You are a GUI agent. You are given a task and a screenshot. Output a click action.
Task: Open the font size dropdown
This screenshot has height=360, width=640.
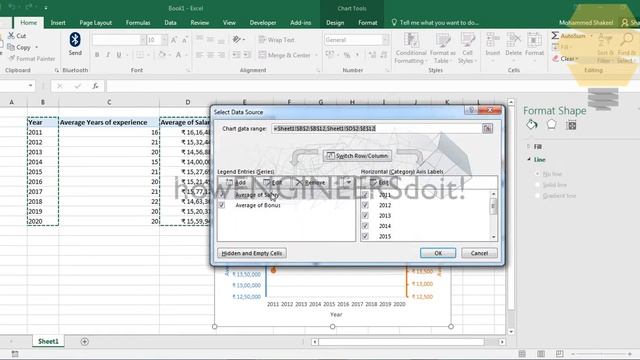click(164, 40)
